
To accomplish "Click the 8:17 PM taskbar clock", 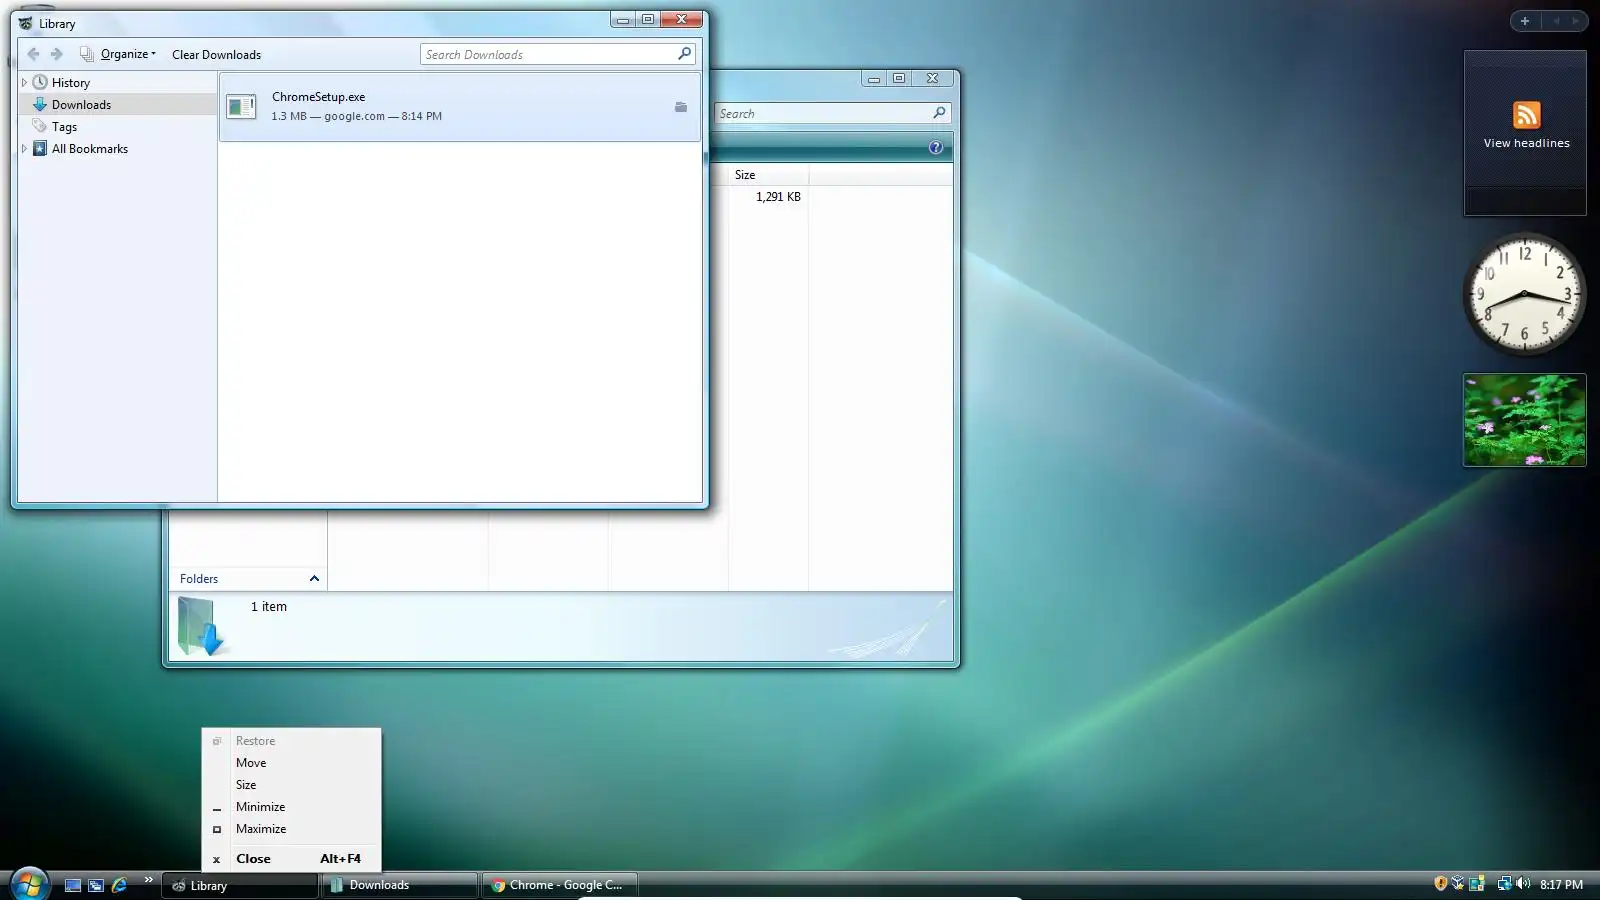I will (1561, 885).
